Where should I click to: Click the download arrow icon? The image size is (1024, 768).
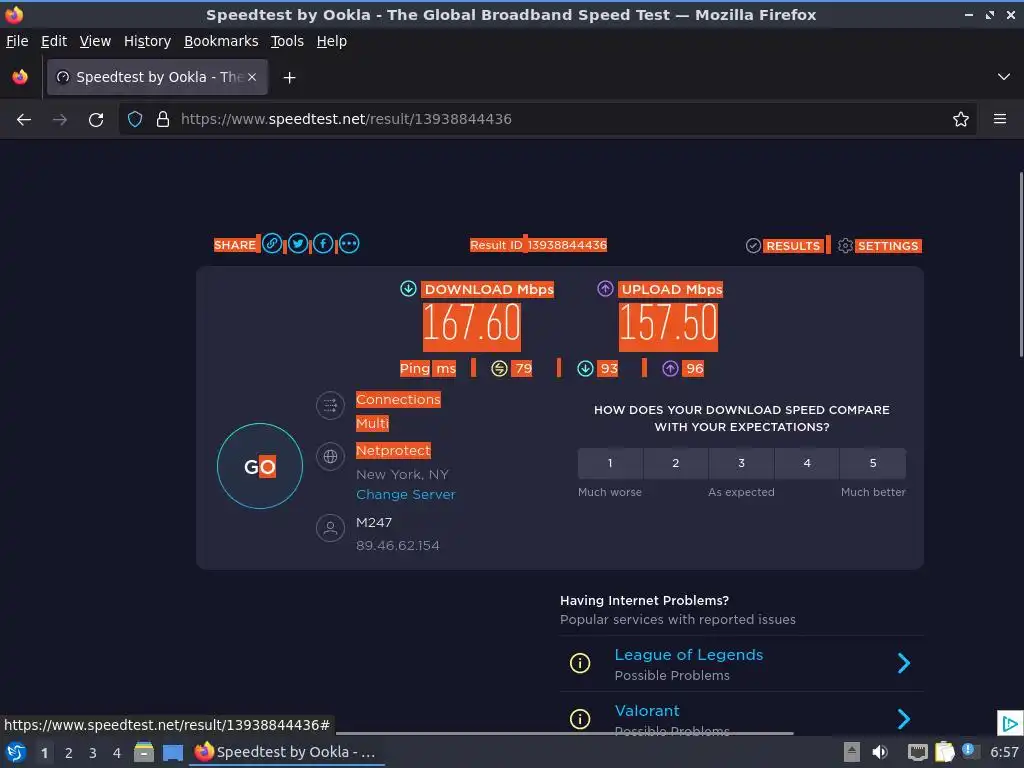pos(408,289)
